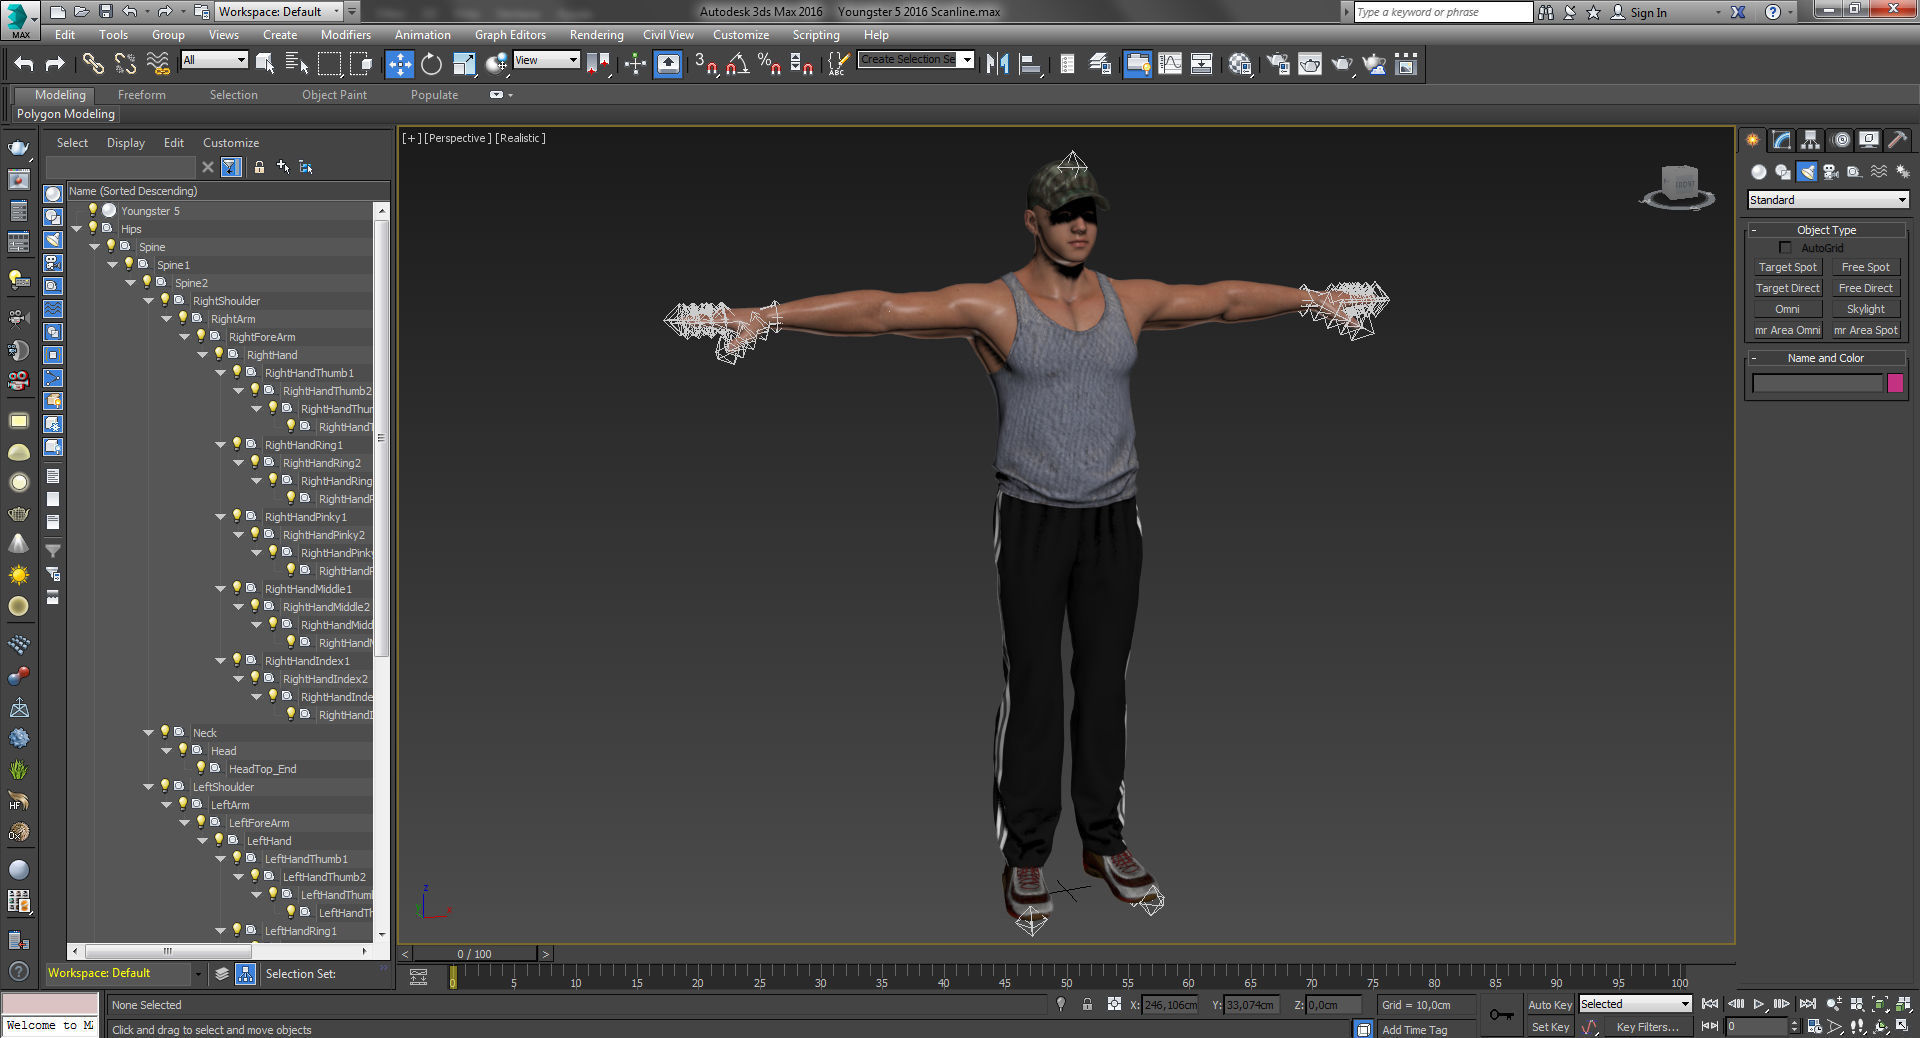This screenshot has height=1038, width=1920.
Task: Collapse the LeftShoulder tree node
Action: pyautogui.click(x=148, y=787)
